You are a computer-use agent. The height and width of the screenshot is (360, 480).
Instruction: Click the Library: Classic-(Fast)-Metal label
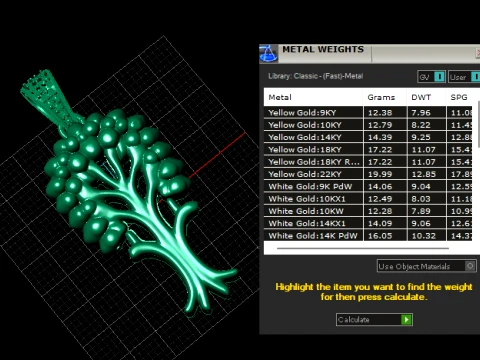(315, 76)
